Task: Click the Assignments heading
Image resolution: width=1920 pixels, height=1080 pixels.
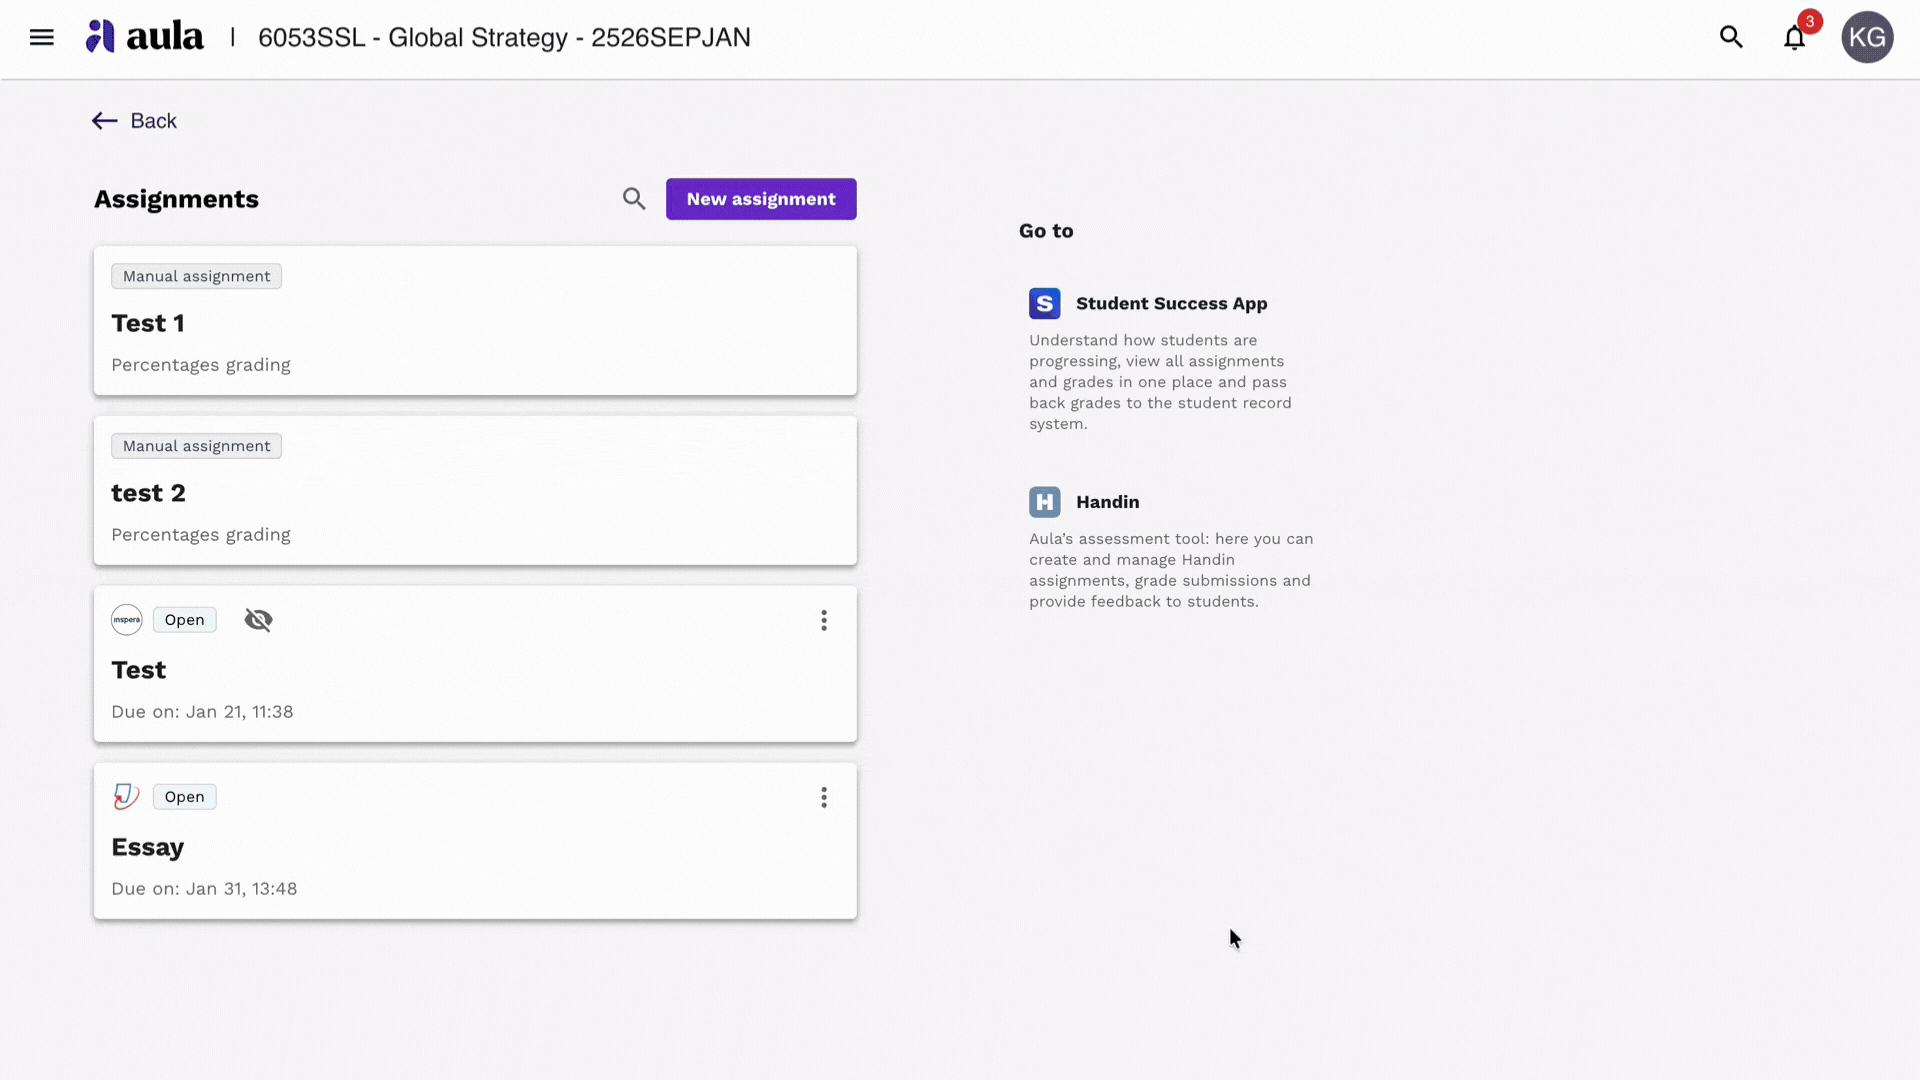Action: [176, 199]
